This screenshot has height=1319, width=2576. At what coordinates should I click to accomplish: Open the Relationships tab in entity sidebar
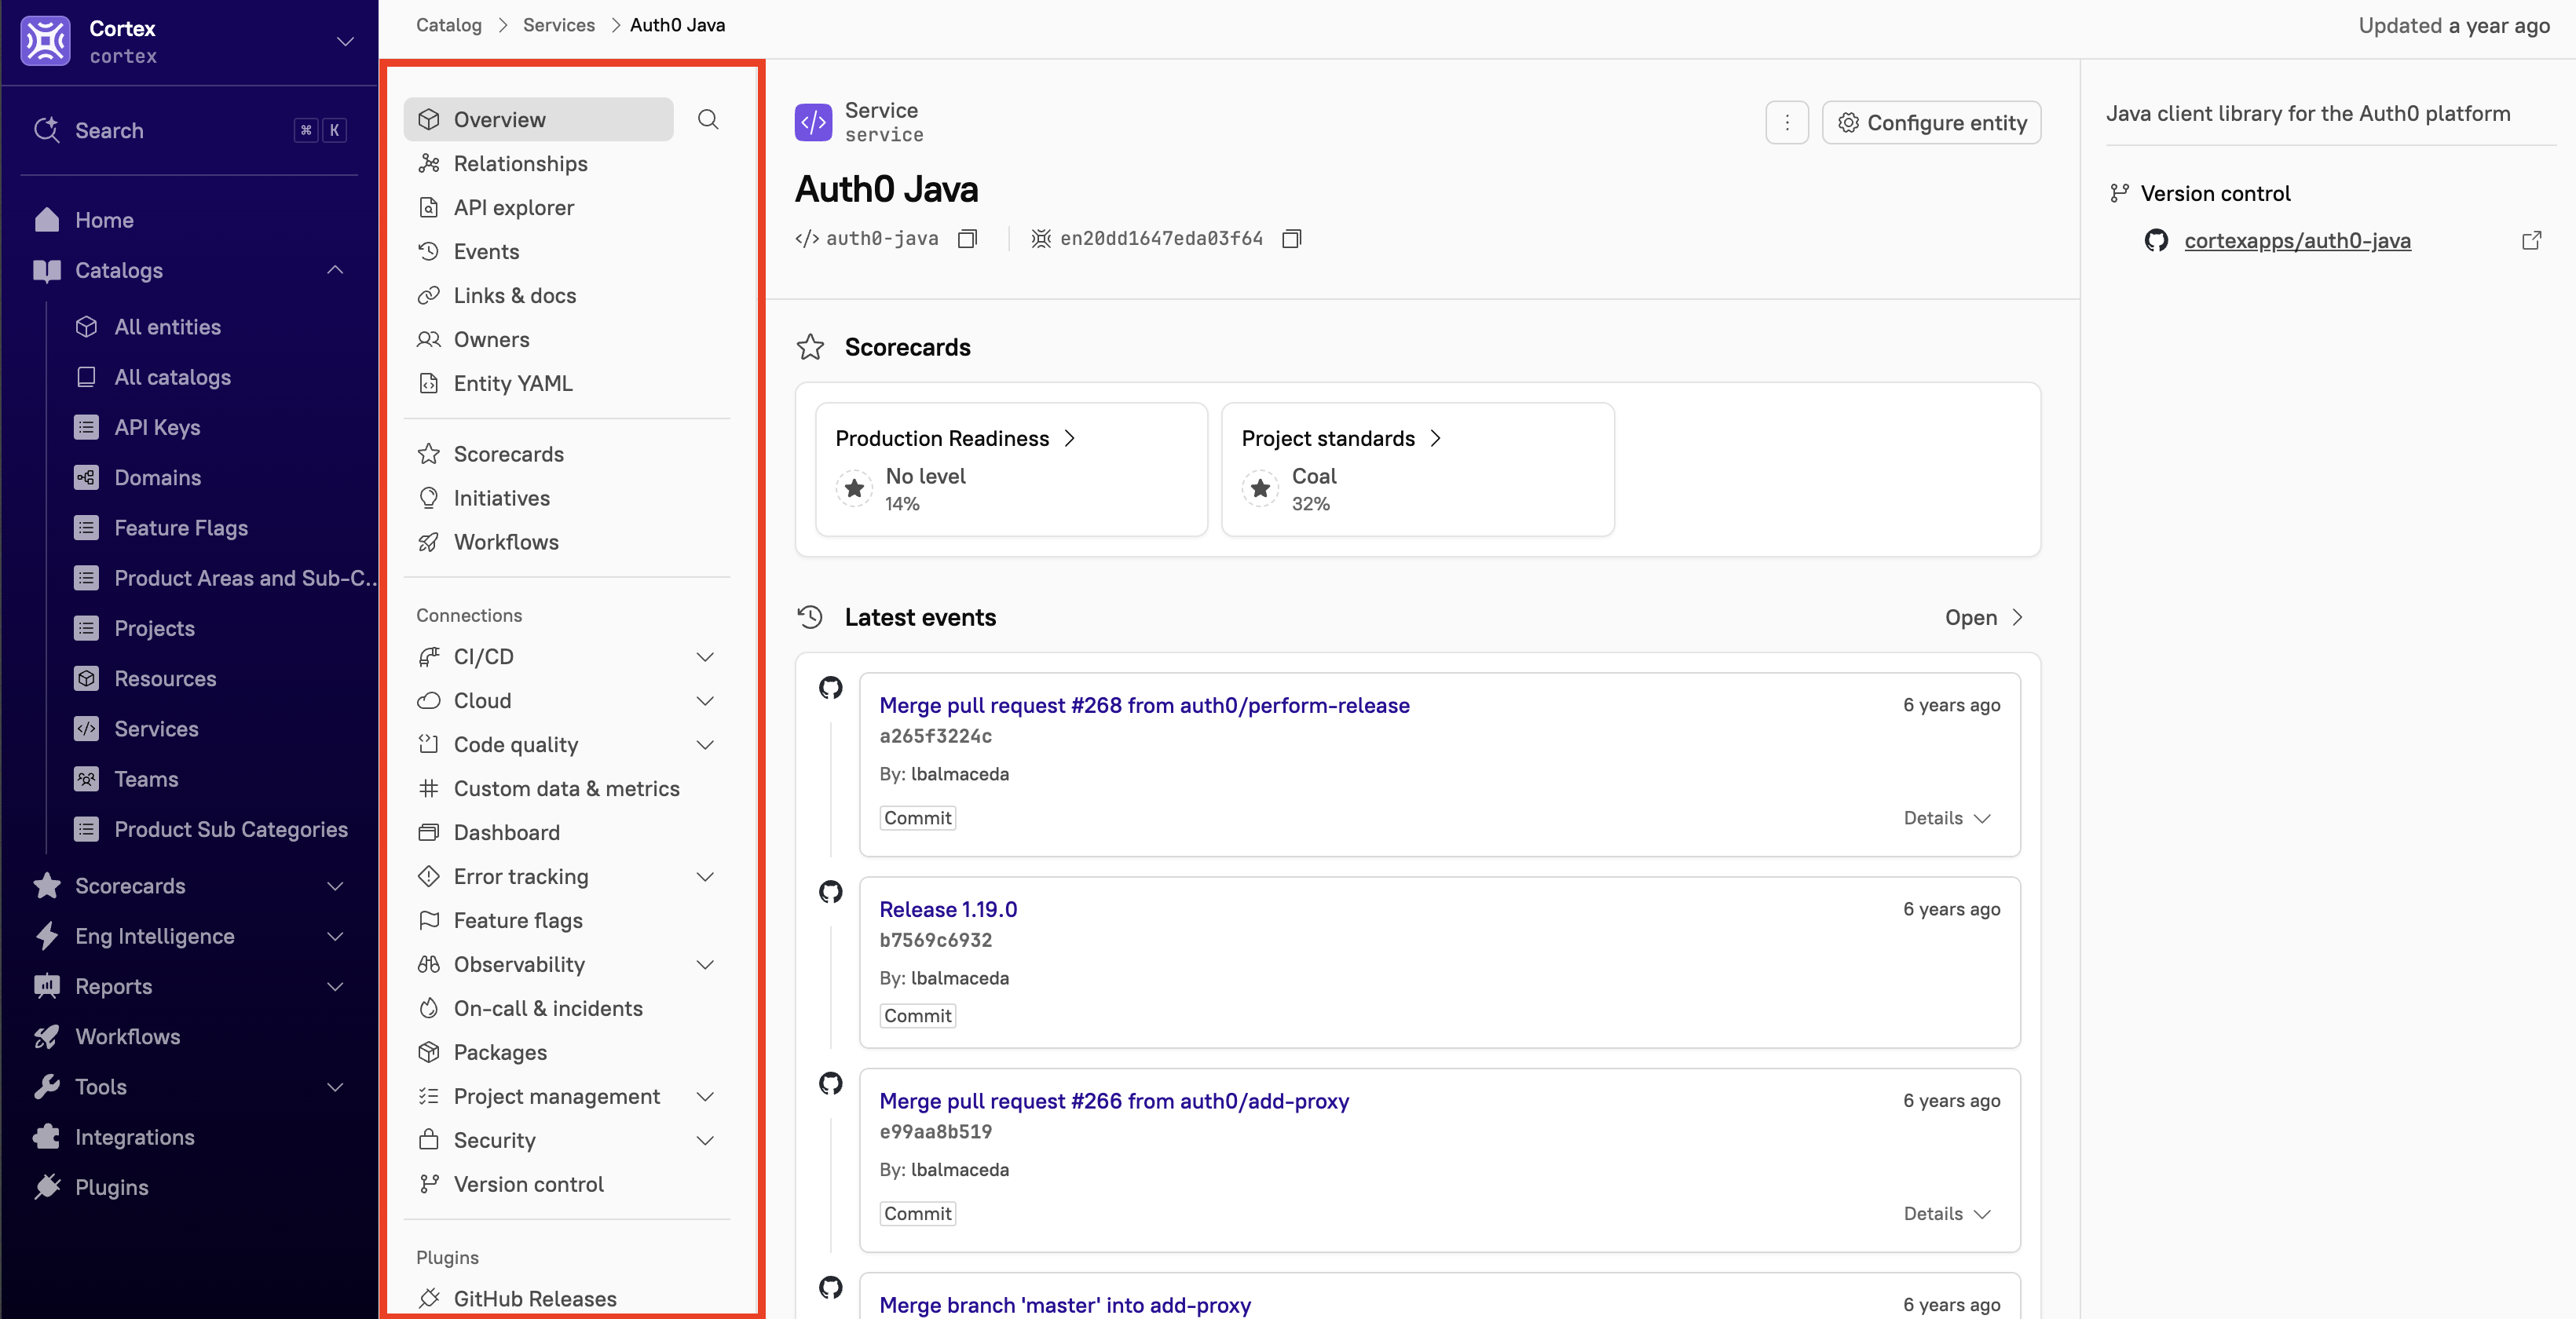pyautogui.click(x=519, y=163)
